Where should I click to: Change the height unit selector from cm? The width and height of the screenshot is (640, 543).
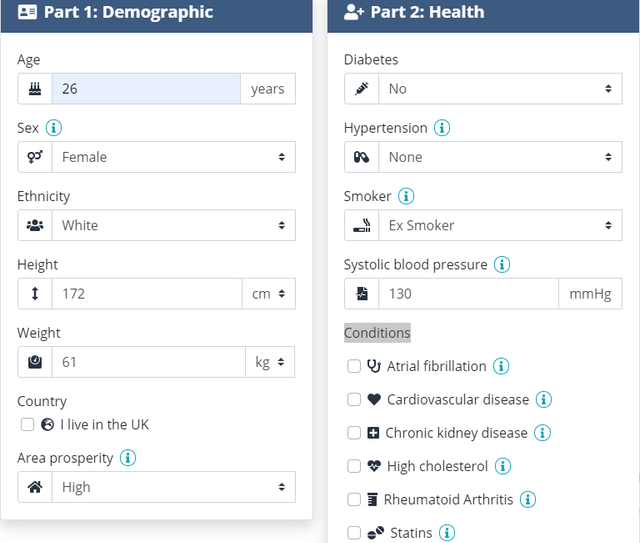click(x=268, y=294)
